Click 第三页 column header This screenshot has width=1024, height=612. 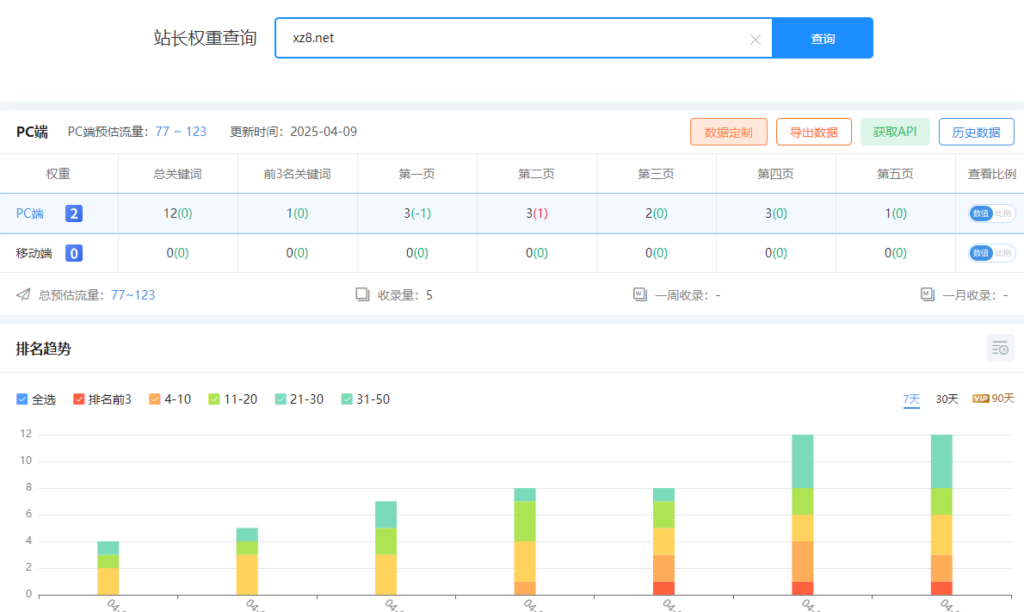point(656,174)
